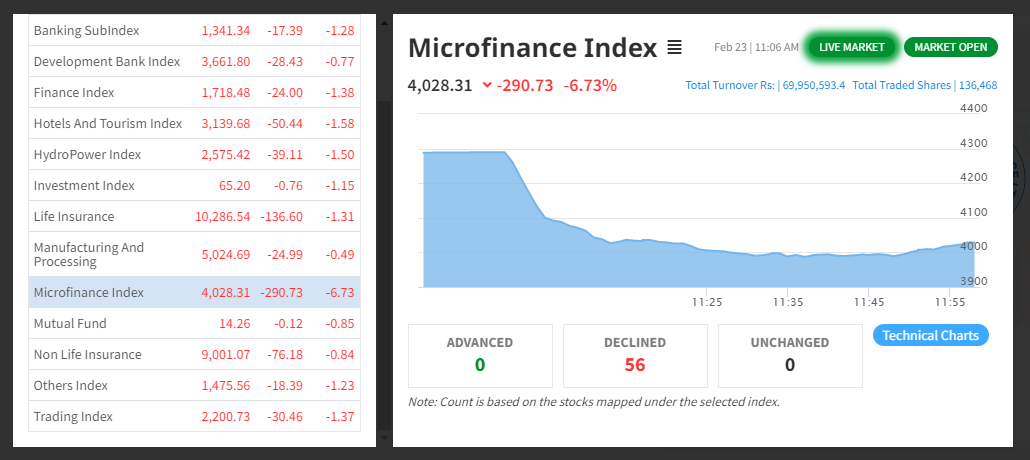The height and width of the screenshot is (460, 1030).
Task: Click the red down-arrow change indicator
Action: click(487, 85)
